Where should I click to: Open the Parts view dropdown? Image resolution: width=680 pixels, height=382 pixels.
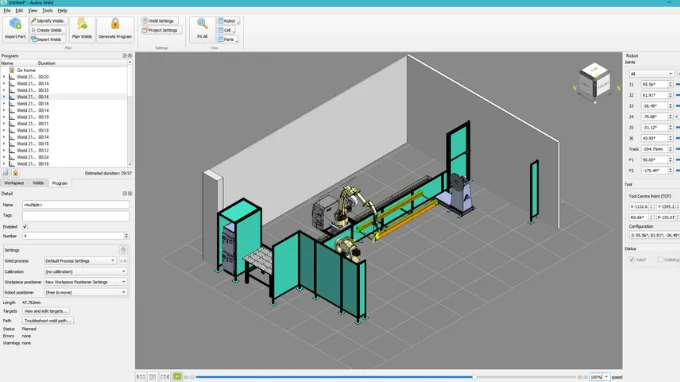pos(228,39)
